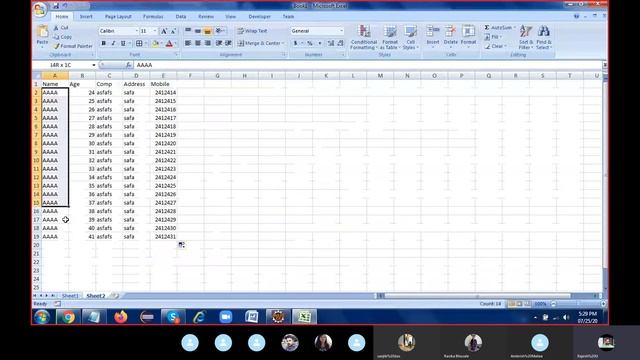
Task: Toggle Underline formatting
Action: tap(123, 43)
